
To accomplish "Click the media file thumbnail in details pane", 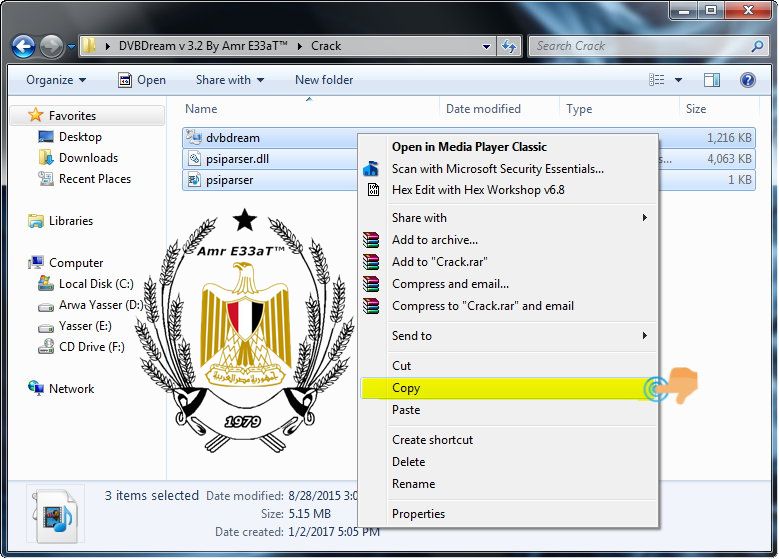I will 55,514.
